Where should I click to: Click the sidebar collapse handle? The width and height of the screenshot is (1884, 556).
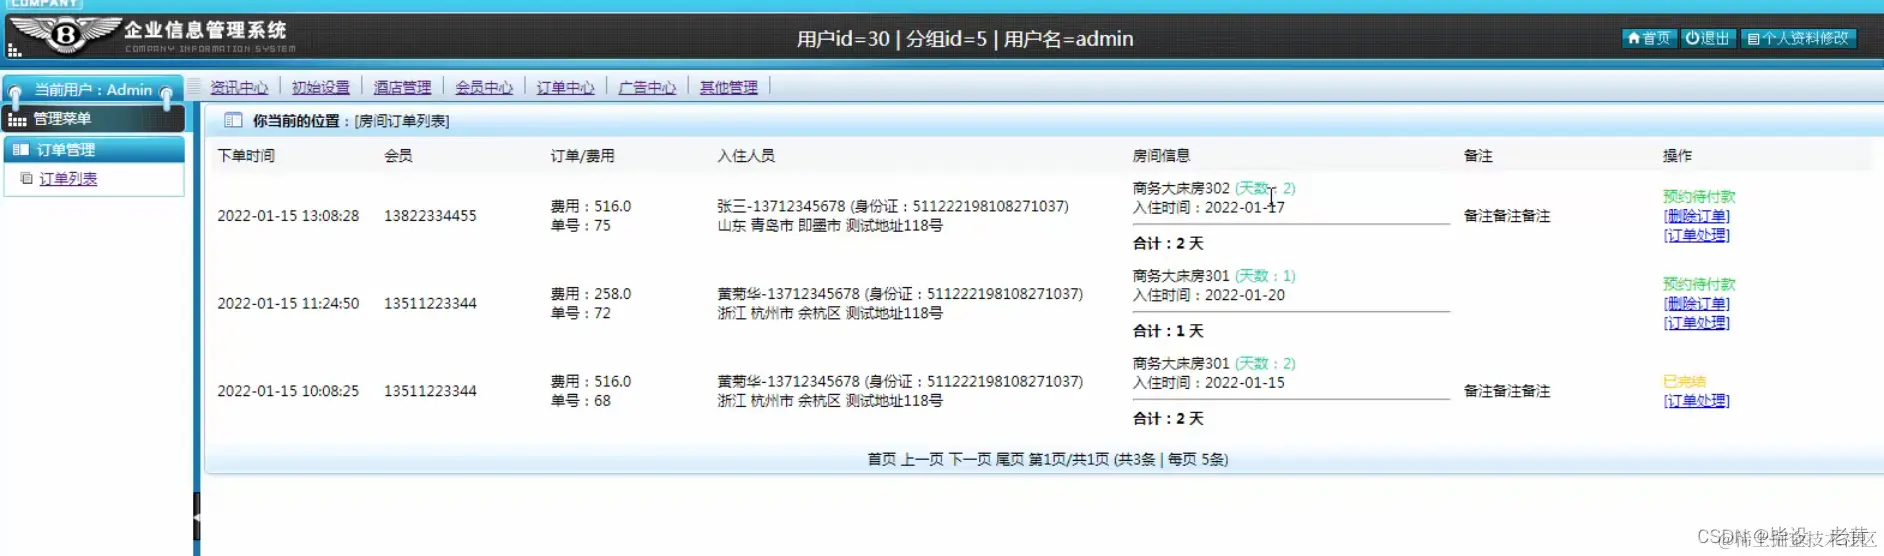tap(197, 516)
